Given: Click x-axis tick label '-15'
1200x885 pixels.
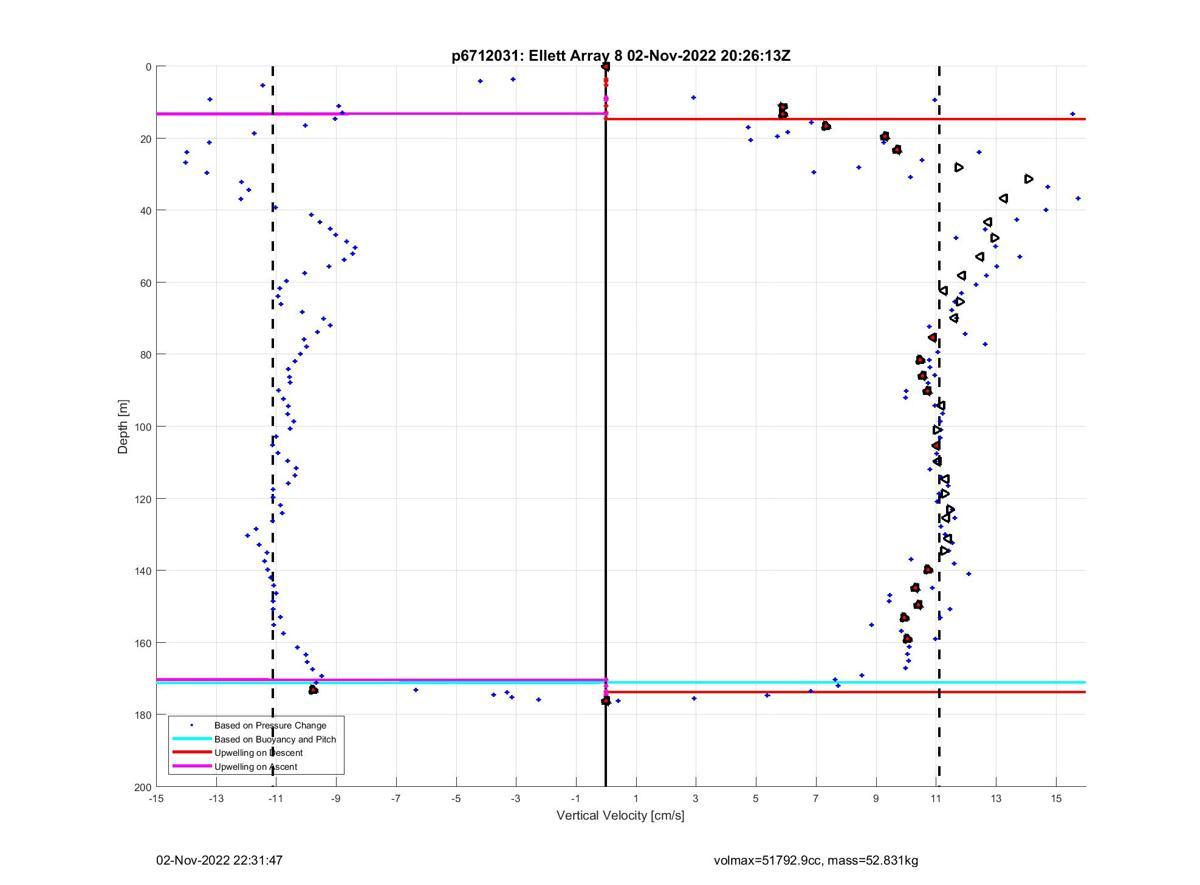Looking at the screenshot, I should [156, 799].
